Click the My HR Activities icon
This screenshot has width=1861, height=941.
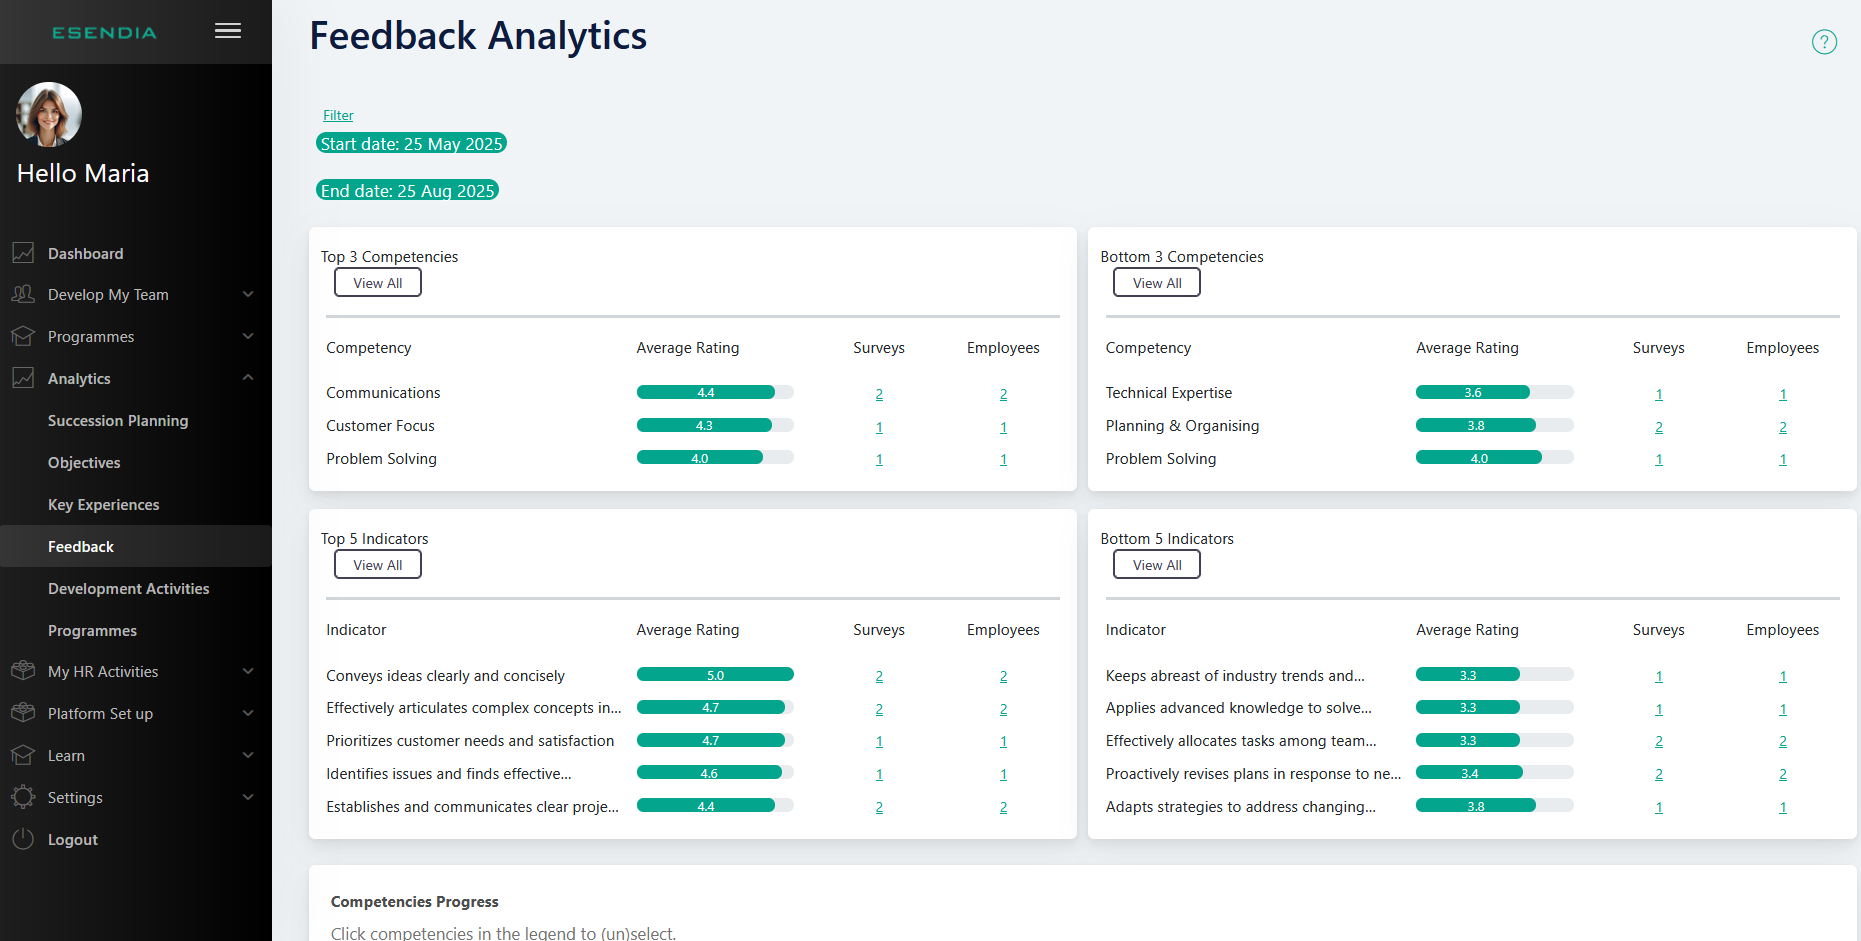pyautogui.click(x=23, y=671)
